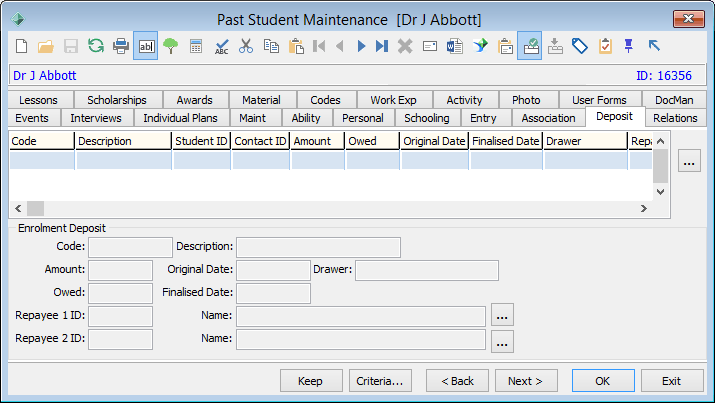Click the grid's vertical scrollbar down arrow
This screenshot has width=715, height=403.
660,192
